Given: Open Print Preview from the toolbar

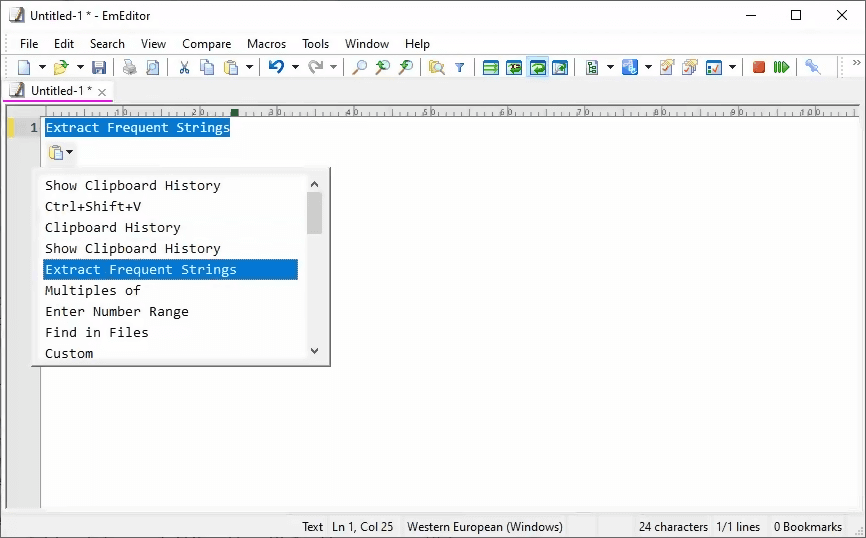Looking at the screenshot, I should (152, 67).
